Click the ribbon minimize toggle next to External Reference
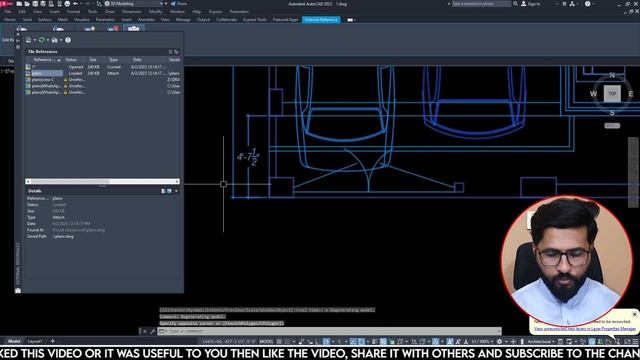 350,19
